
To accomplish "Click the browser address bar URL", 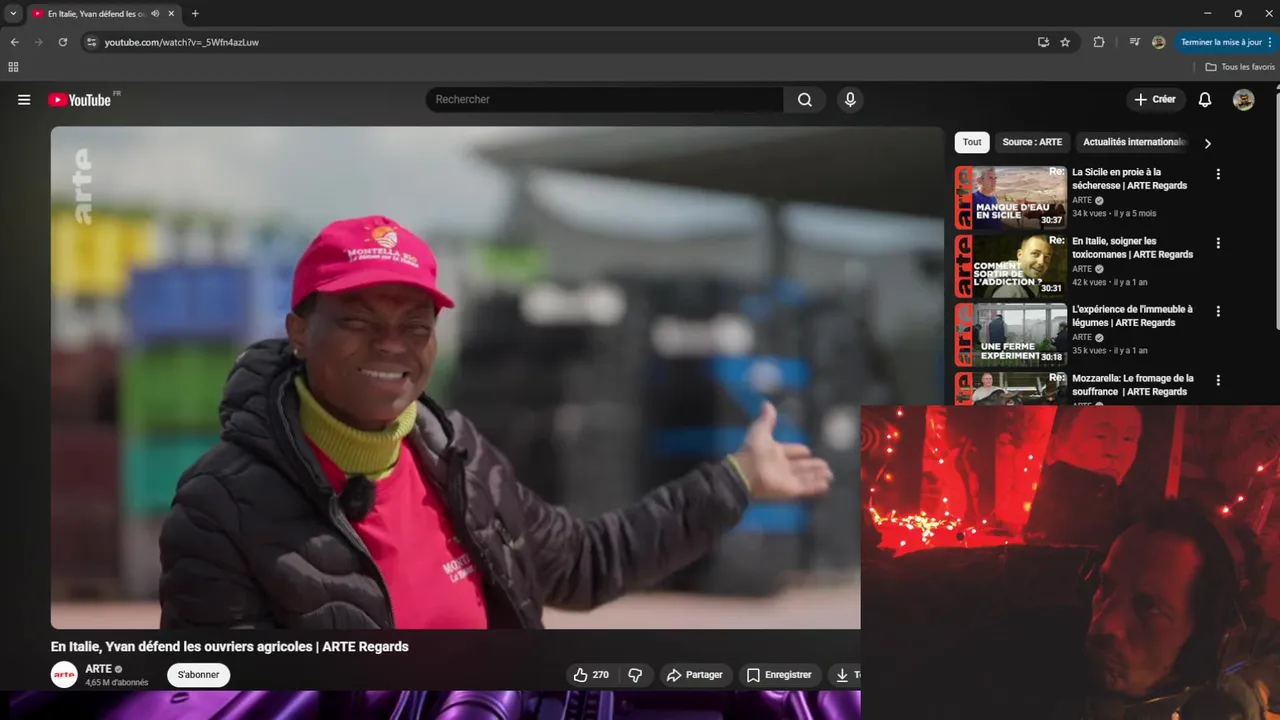I will click(x=182, y=42).
